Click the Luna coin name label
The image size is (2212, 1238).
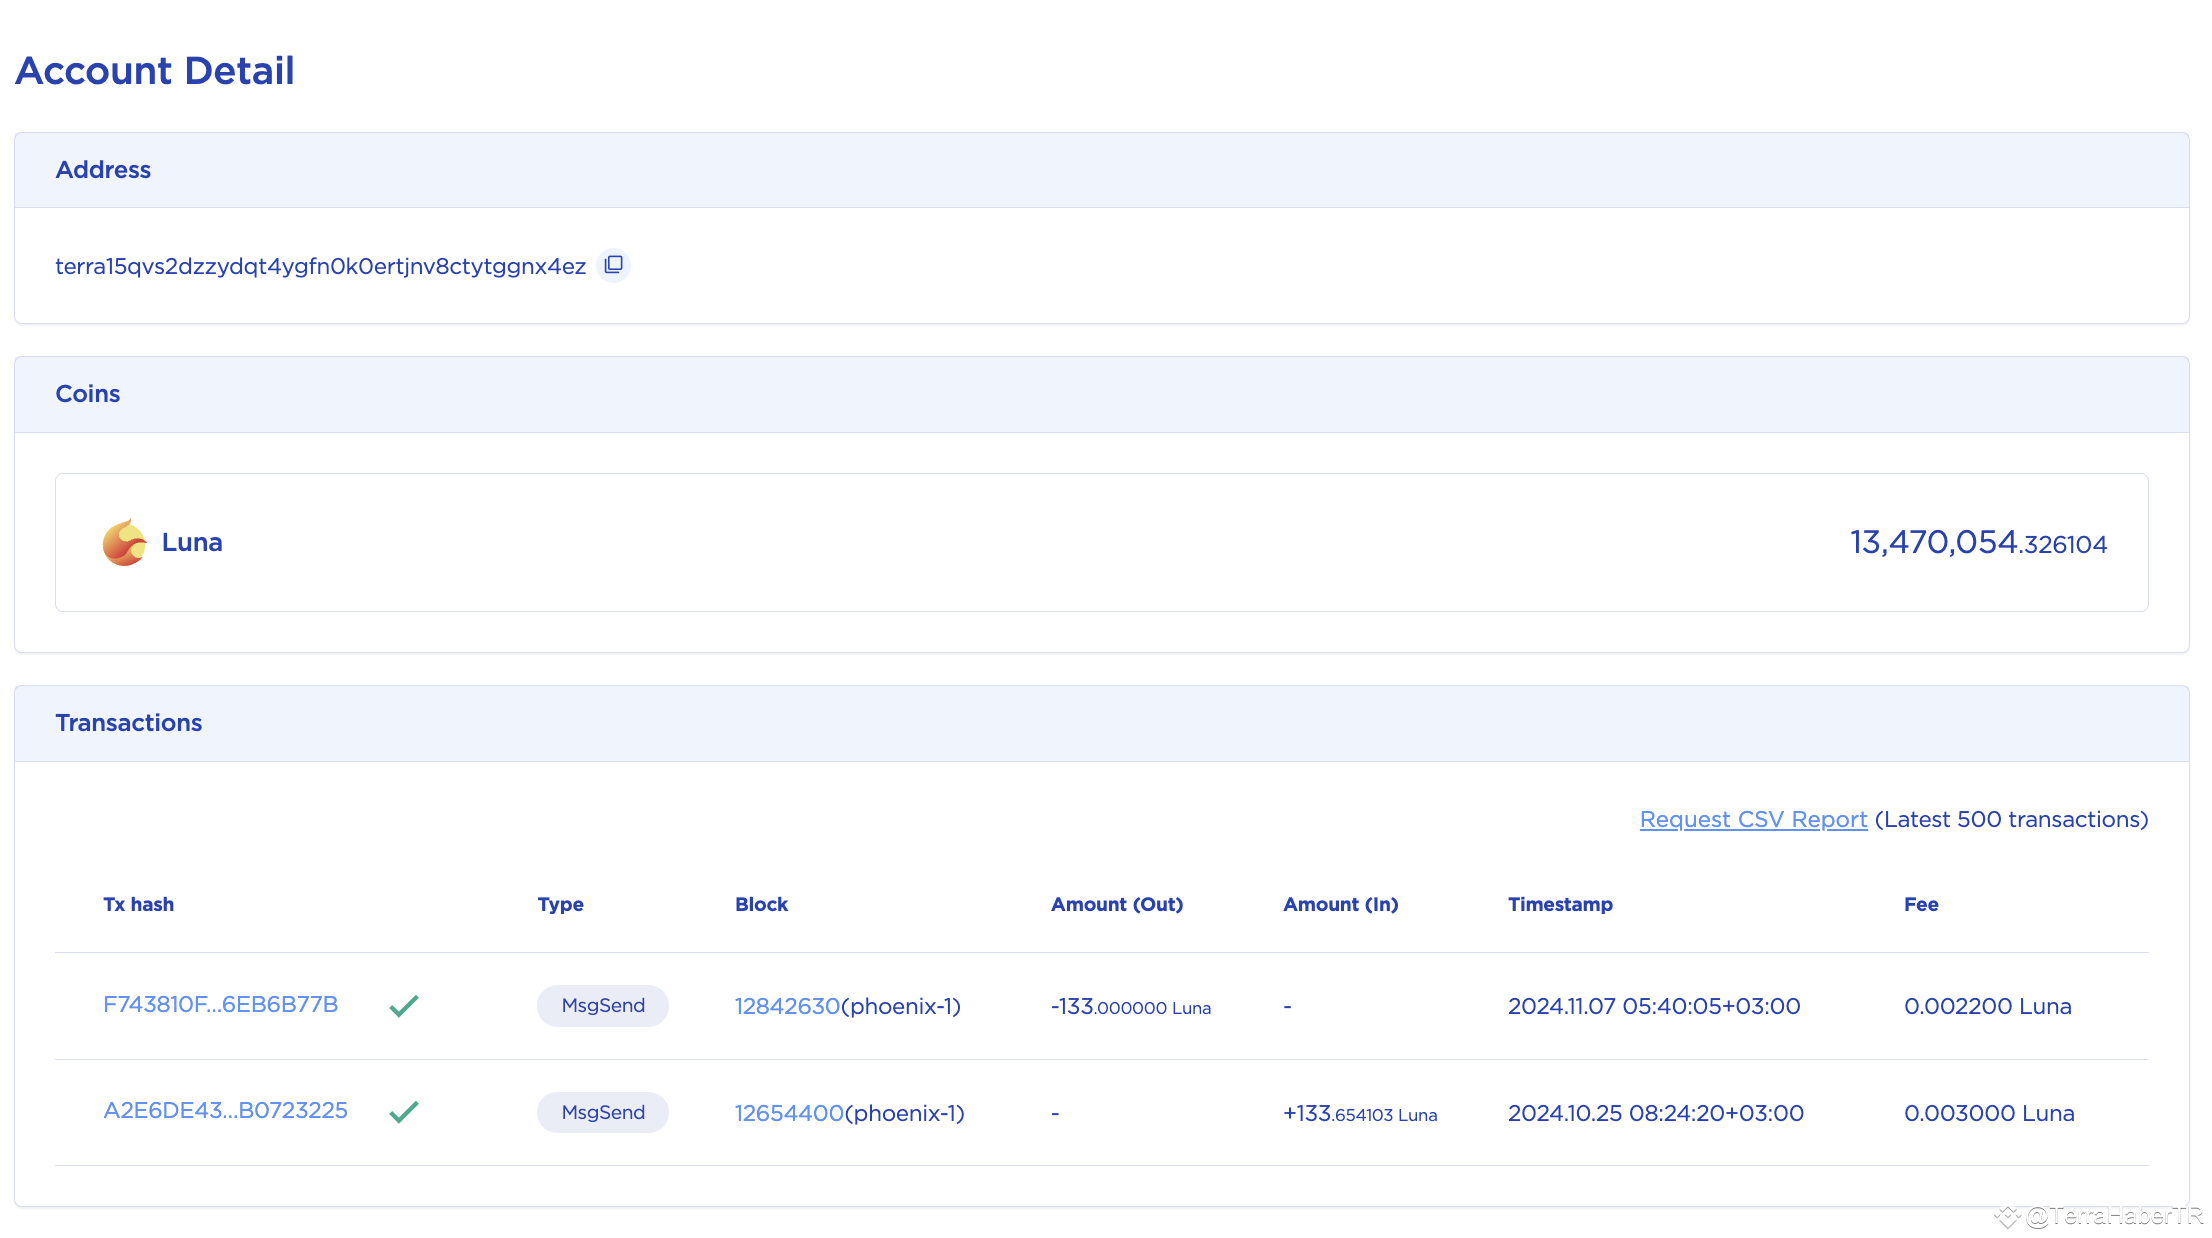[192, 542]
